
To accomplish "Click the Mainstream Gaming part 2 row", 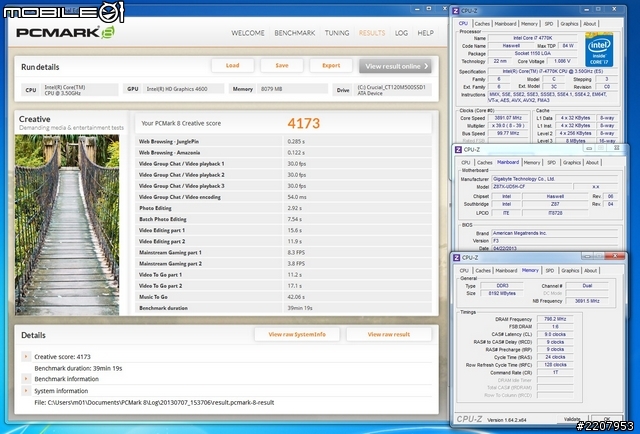I will click(x=283, y=264).
